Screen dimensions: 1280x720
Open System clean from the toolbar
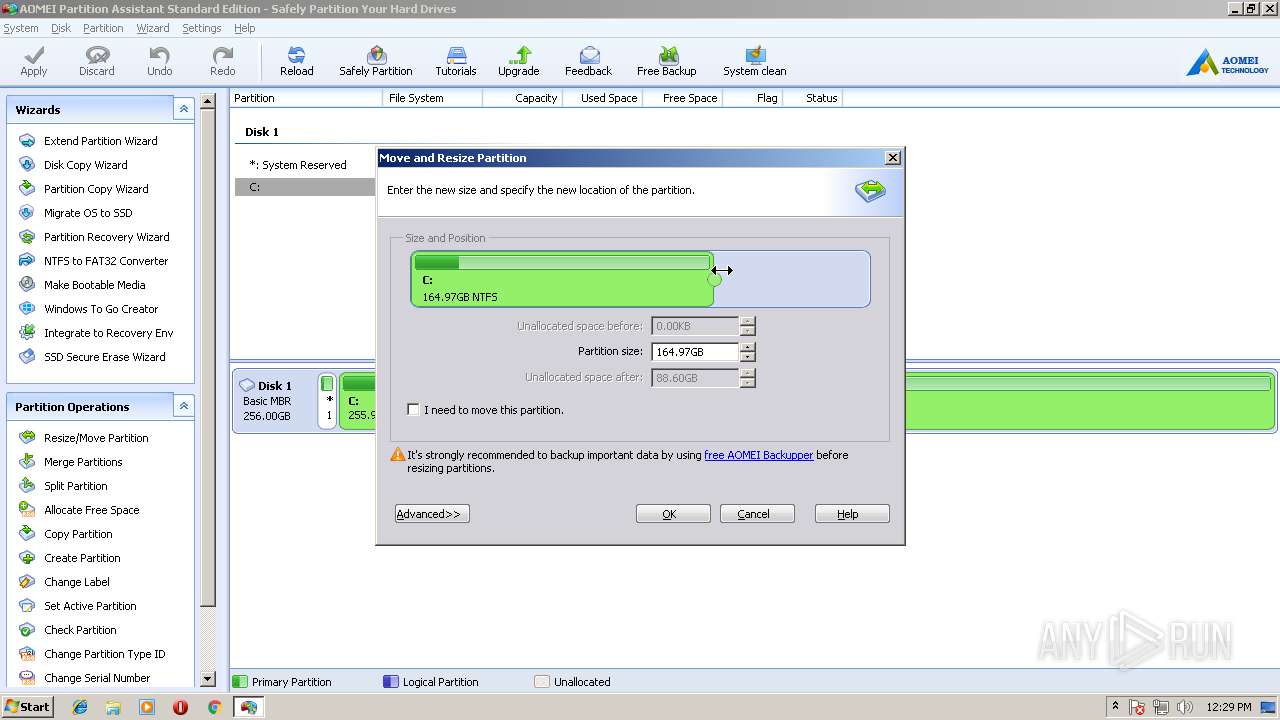[755, 61]
